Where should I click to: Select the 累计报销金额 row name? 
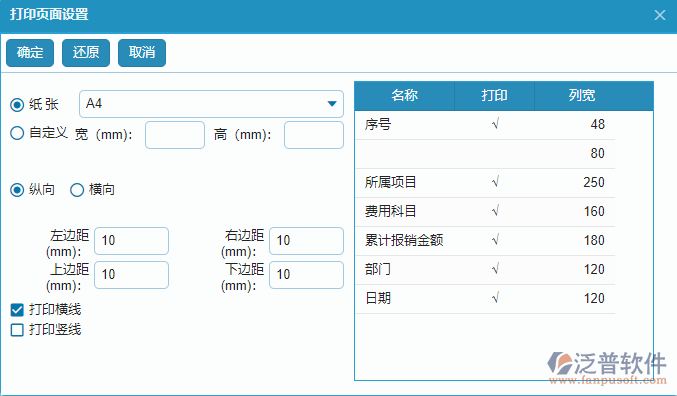click(404, 240)
